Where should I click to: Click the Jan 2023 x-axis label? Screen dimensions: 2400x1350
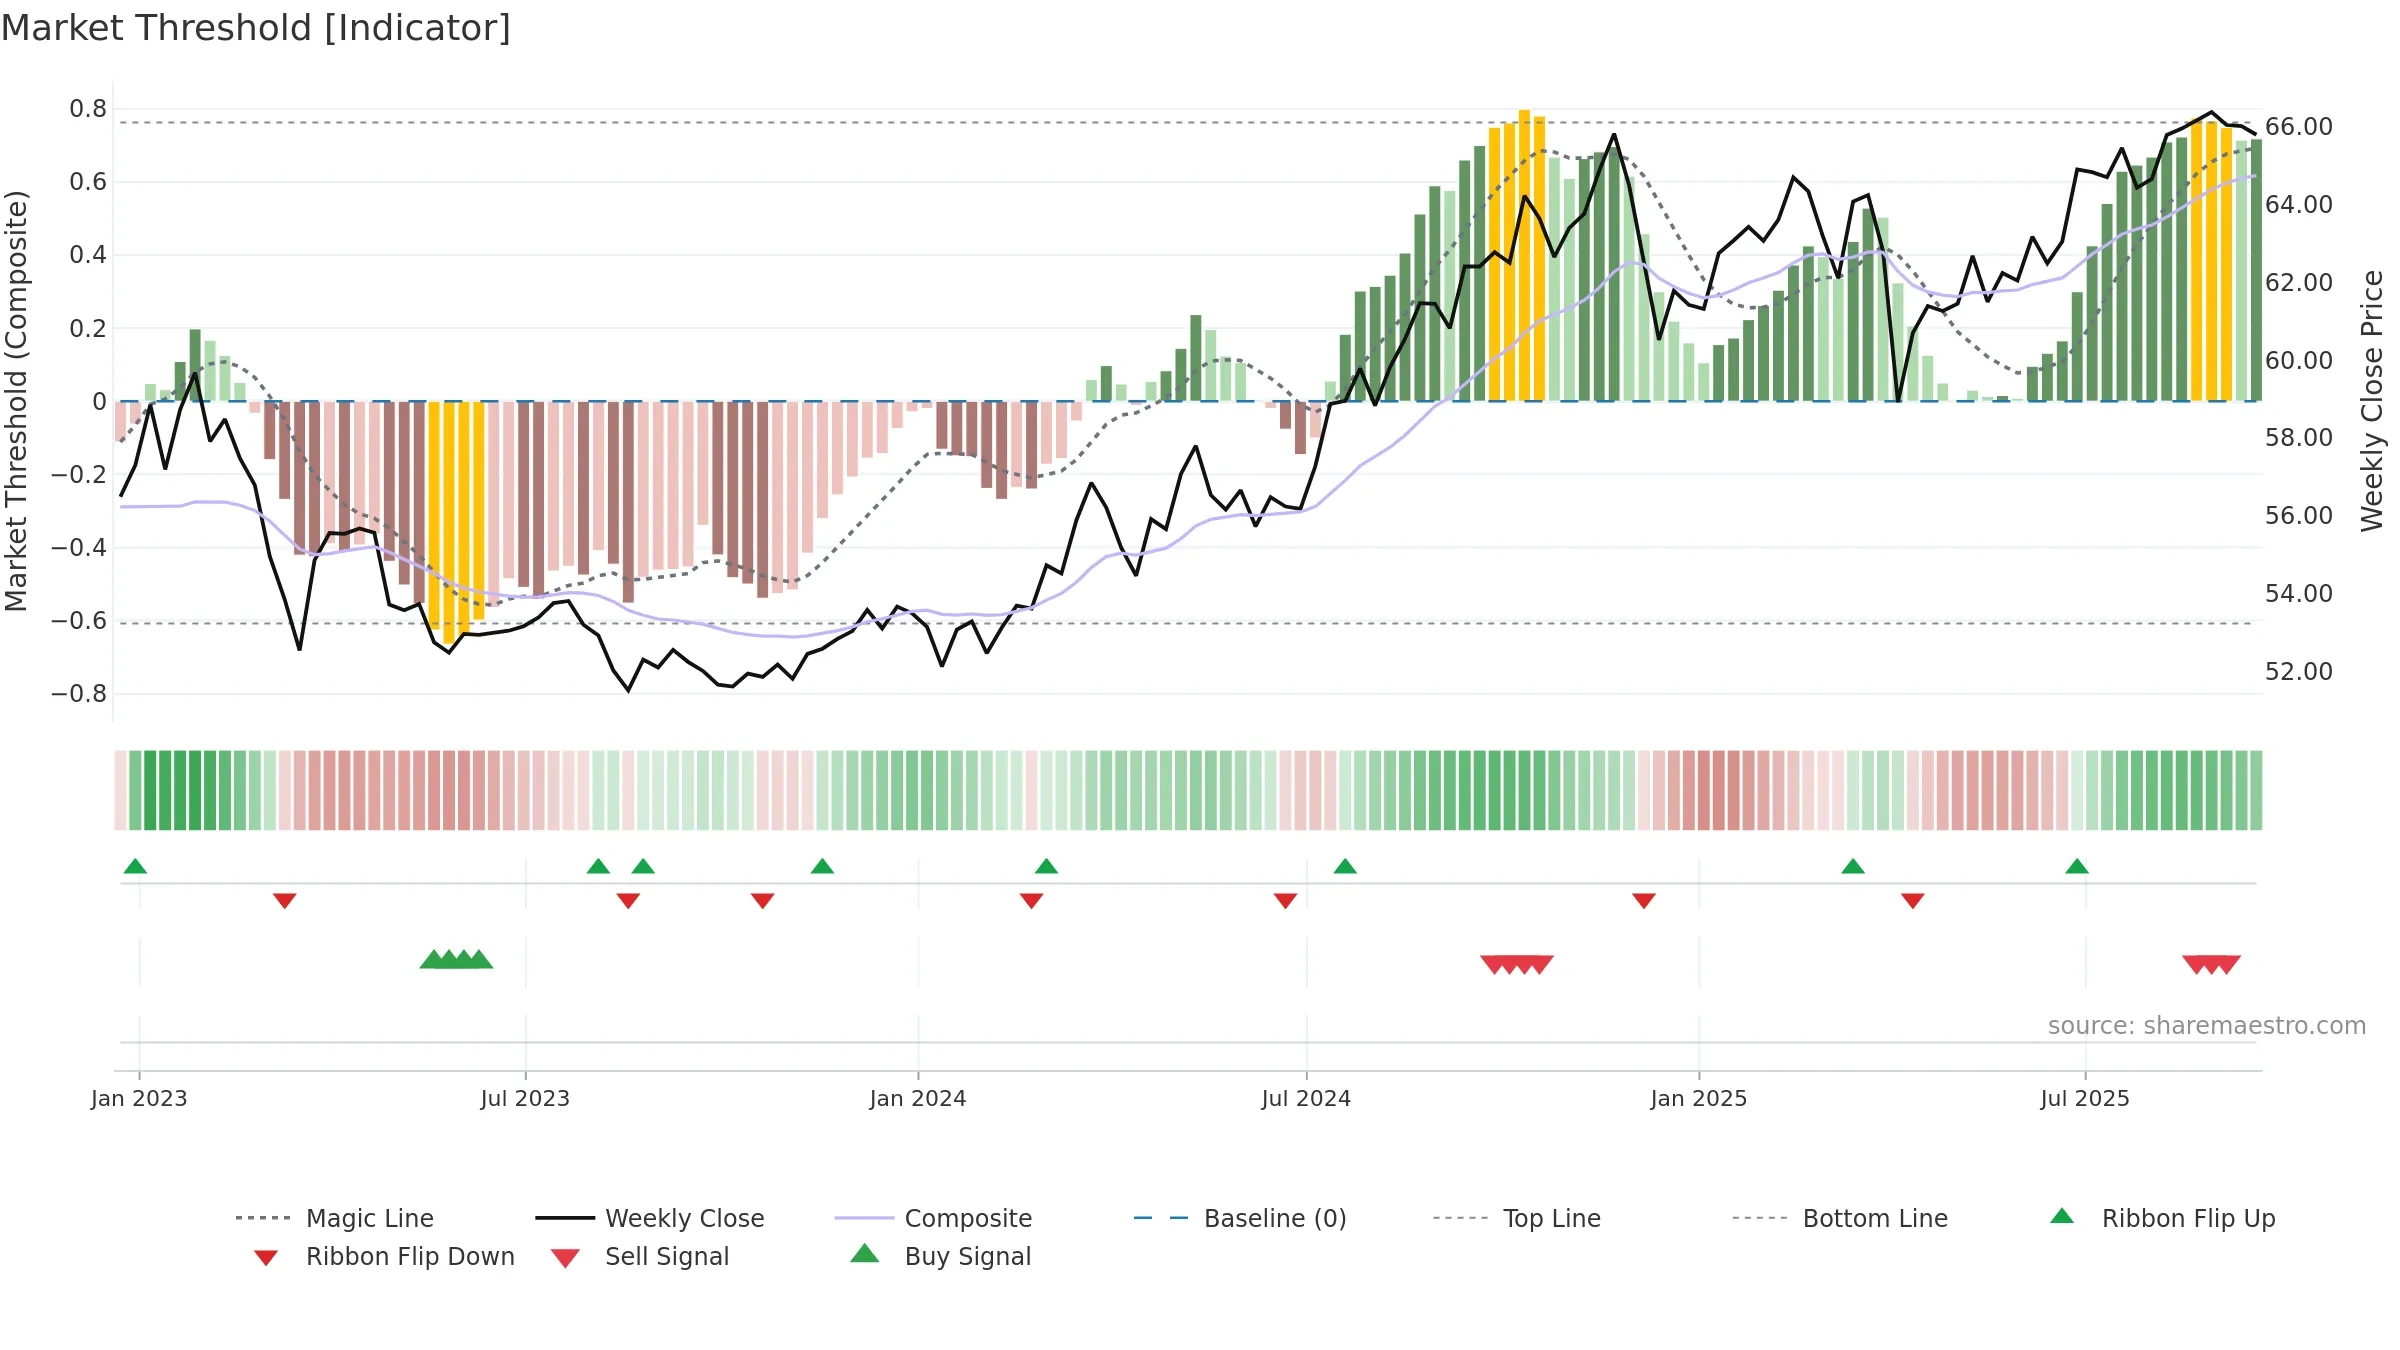coord(139,1098)
